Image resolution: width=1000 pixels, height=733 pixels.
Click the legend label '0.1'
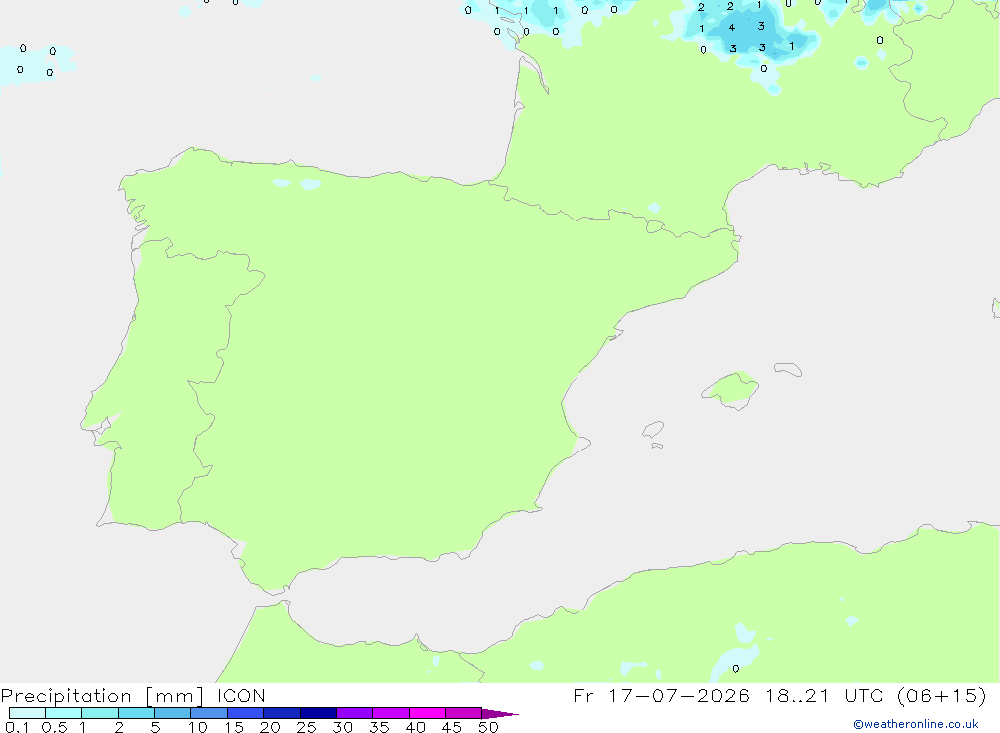point(17,727)
